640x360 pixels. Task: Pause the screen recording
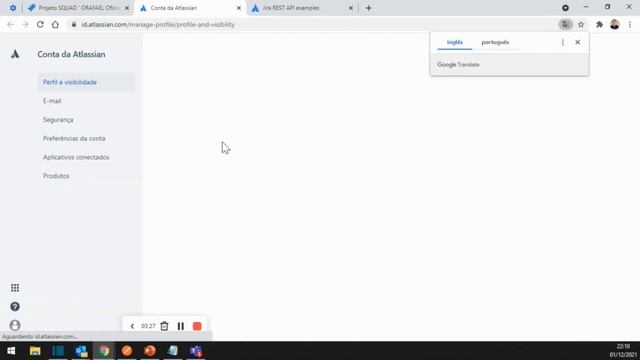(x=180, y=326)
